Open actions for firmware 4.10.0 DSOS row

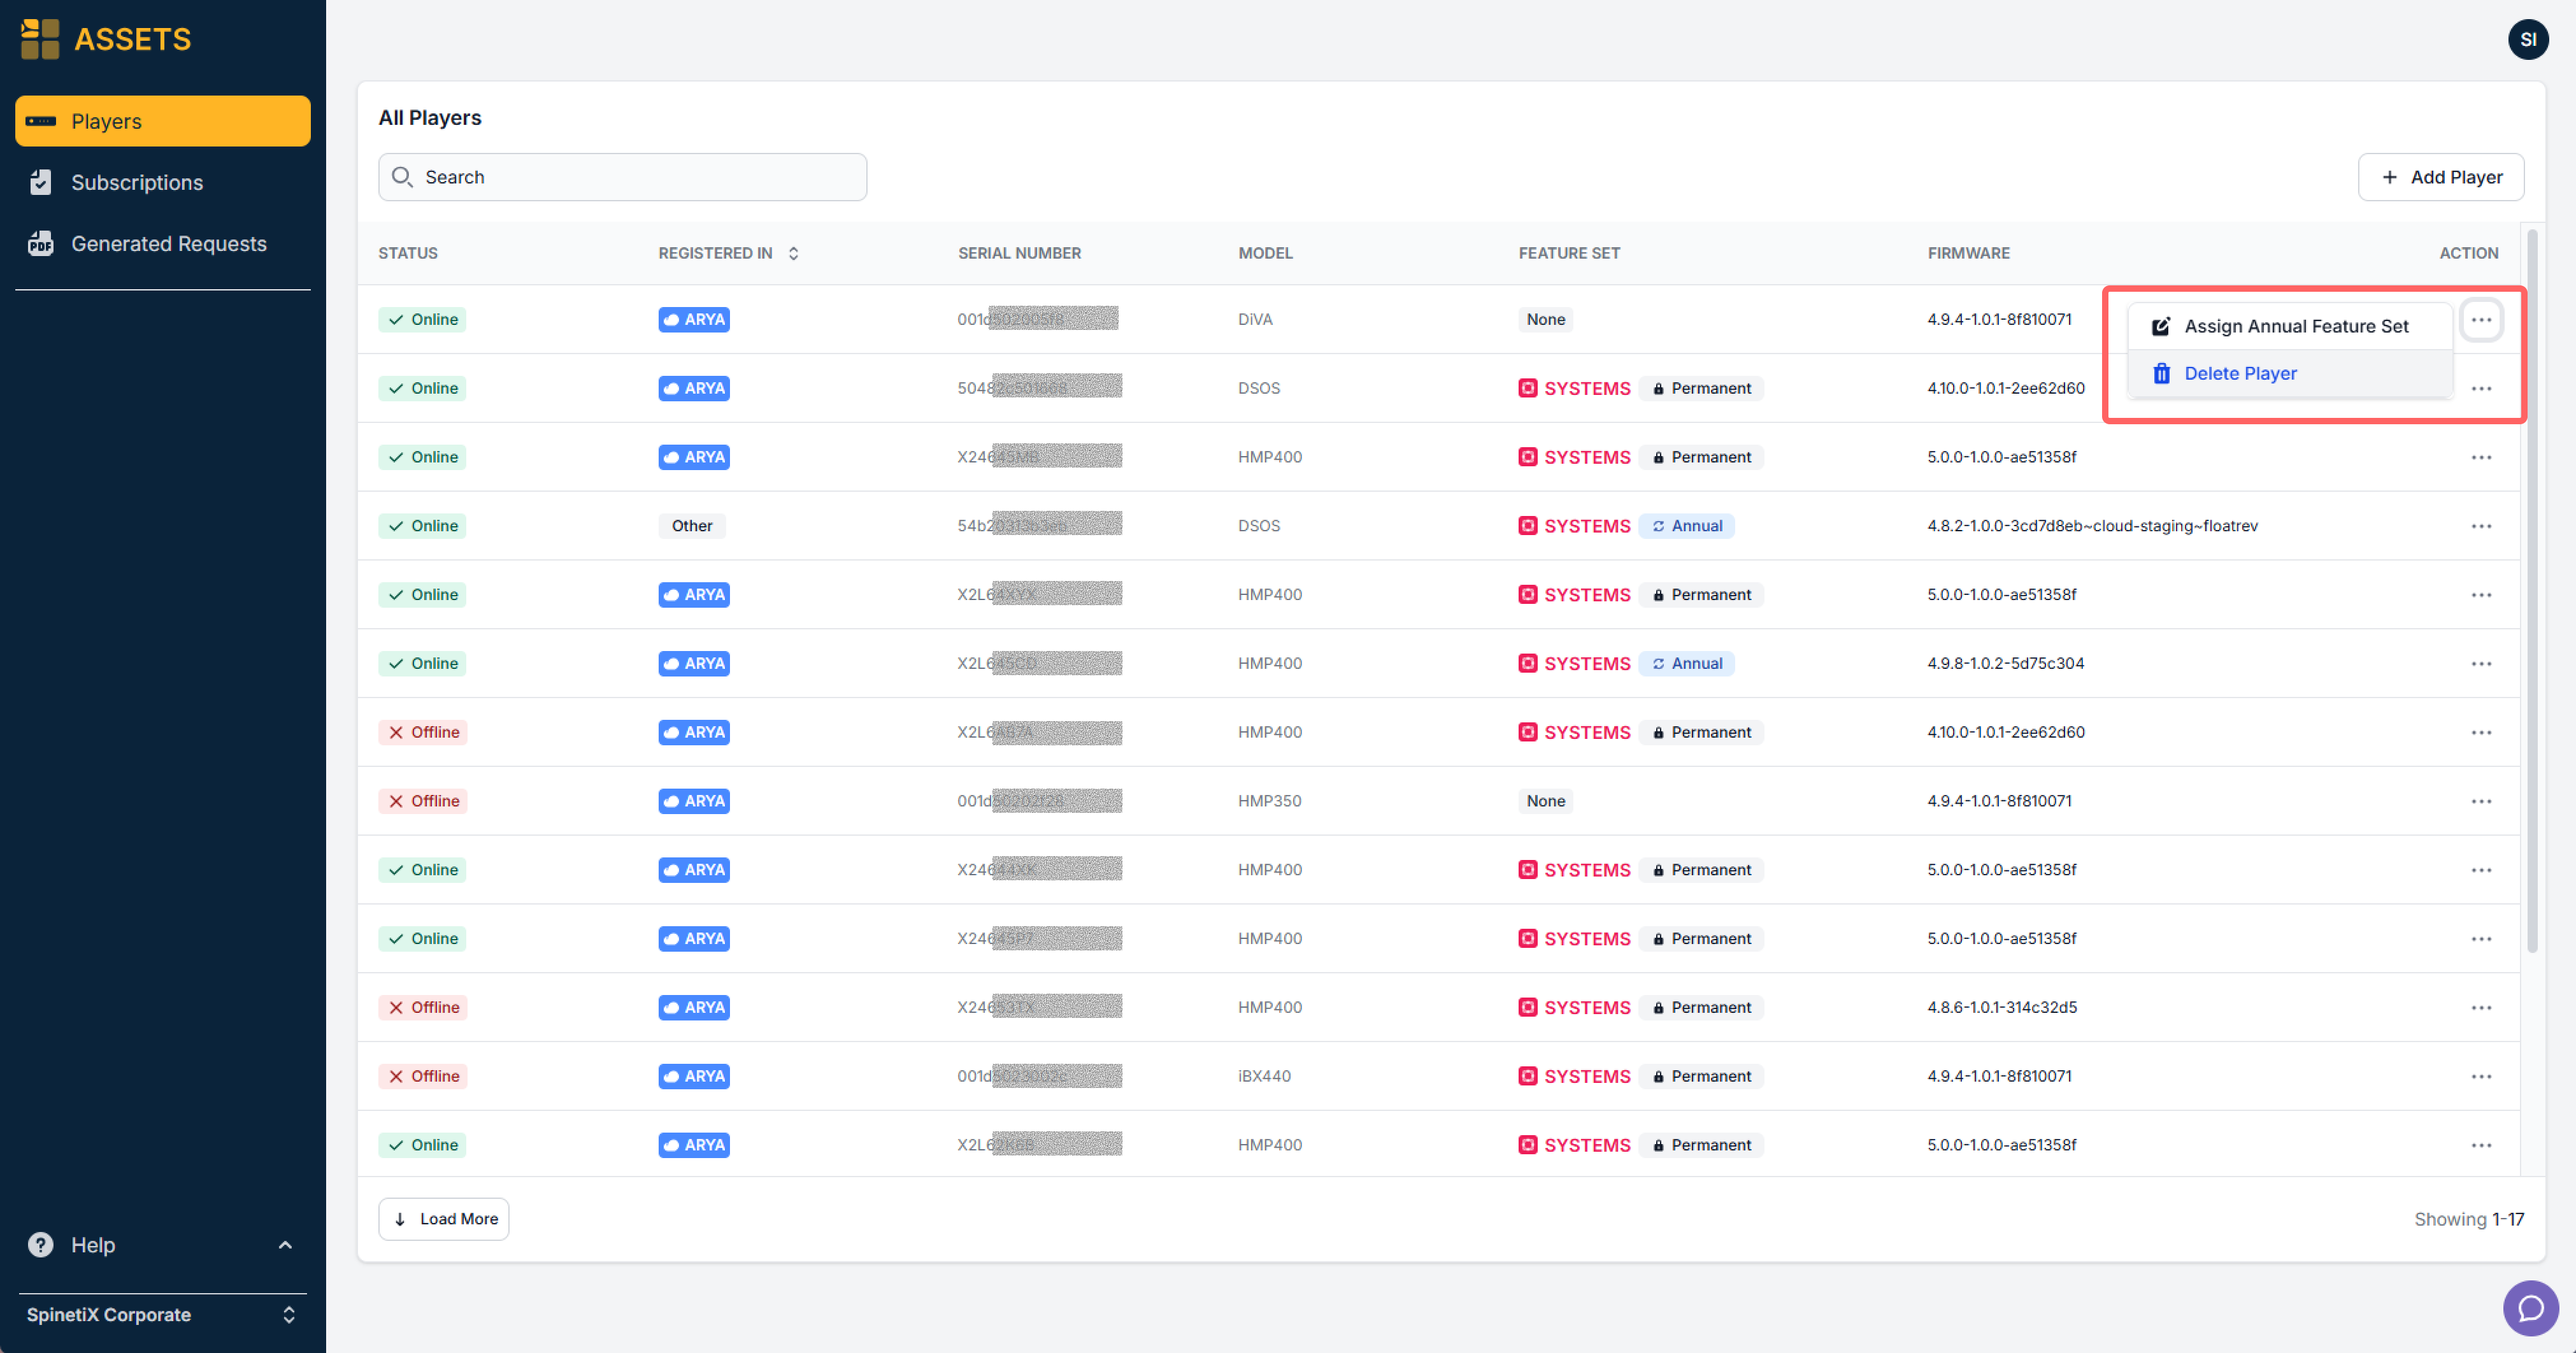pyautogui.click(x=2481, y=388)
